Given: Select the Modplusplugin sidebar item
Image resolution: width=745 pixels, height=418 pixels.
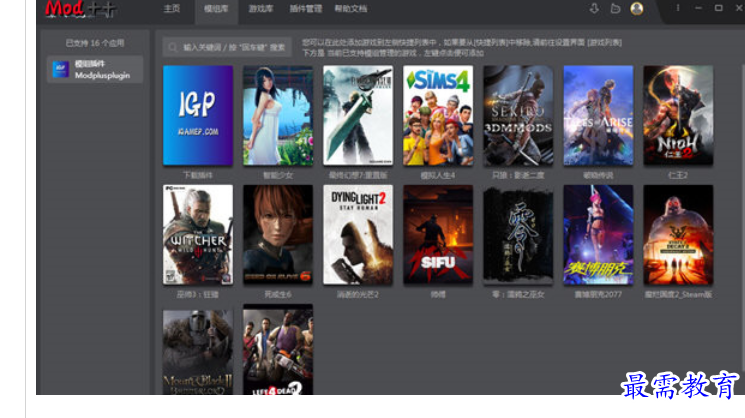Looking at the screenshot, I should pos(96,69).
